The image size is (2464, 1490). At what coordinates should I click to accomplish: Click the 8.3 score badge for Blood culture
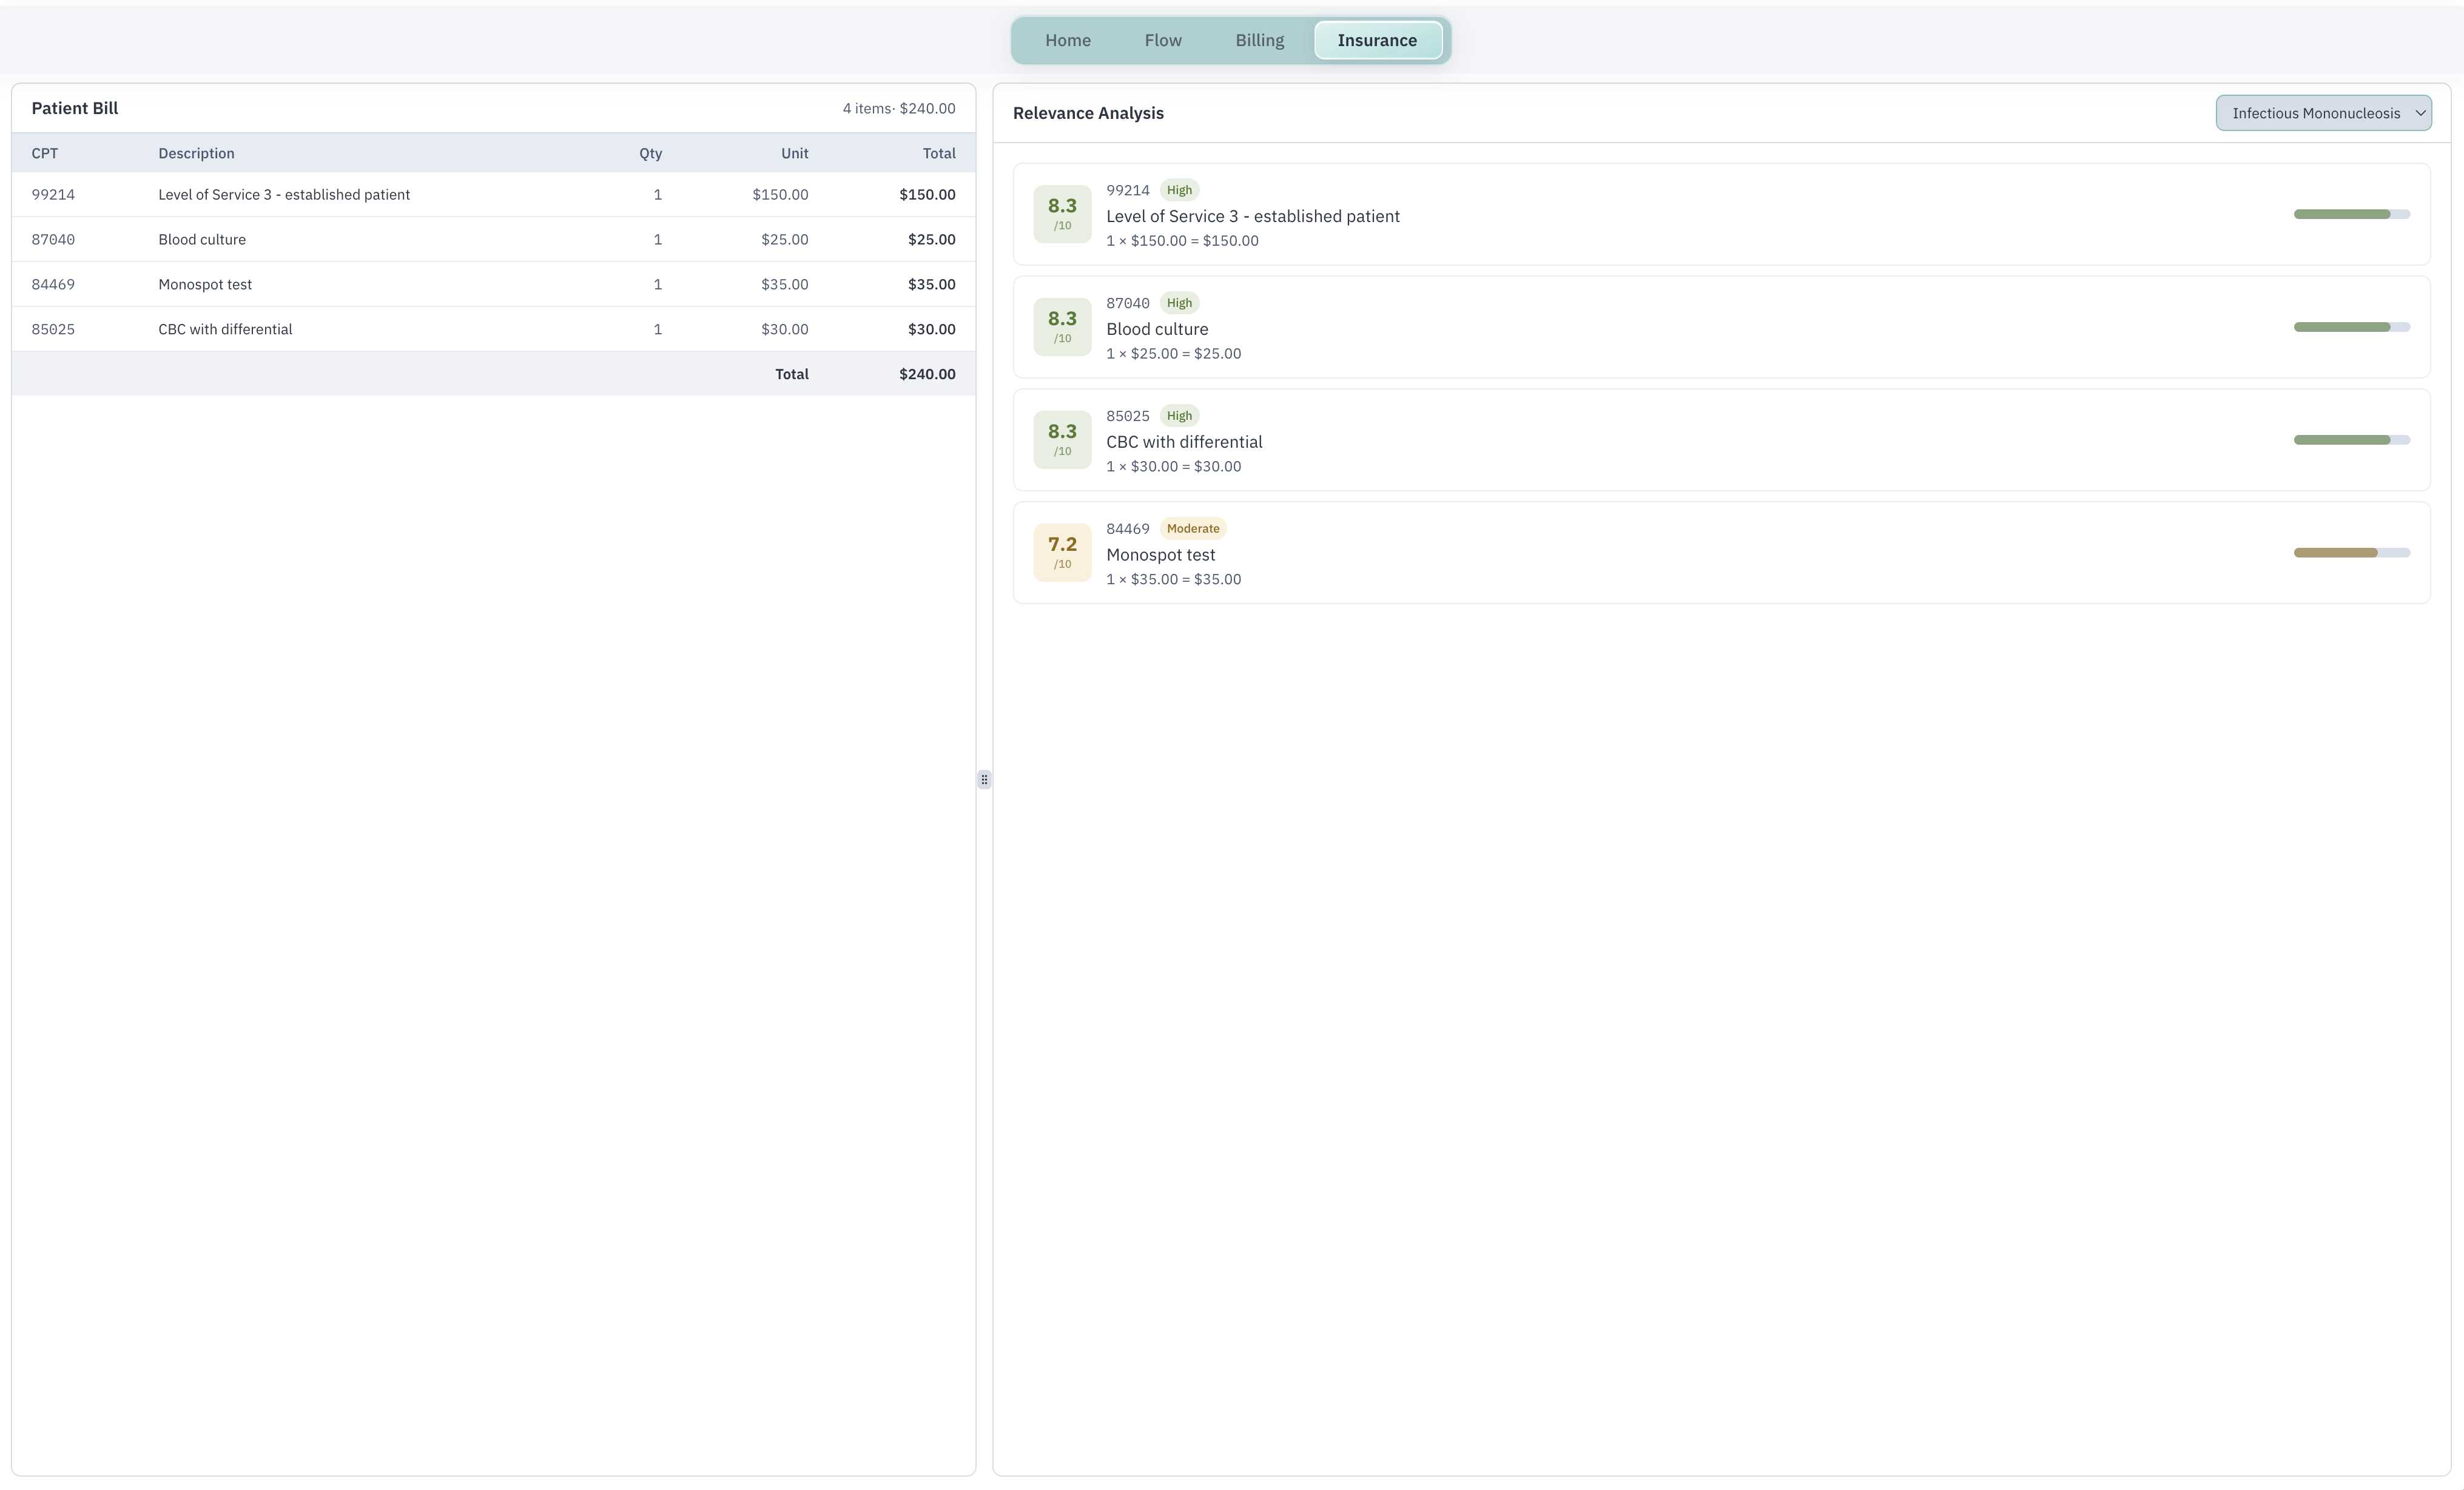pyautogui.click(x=1061, y=326)
